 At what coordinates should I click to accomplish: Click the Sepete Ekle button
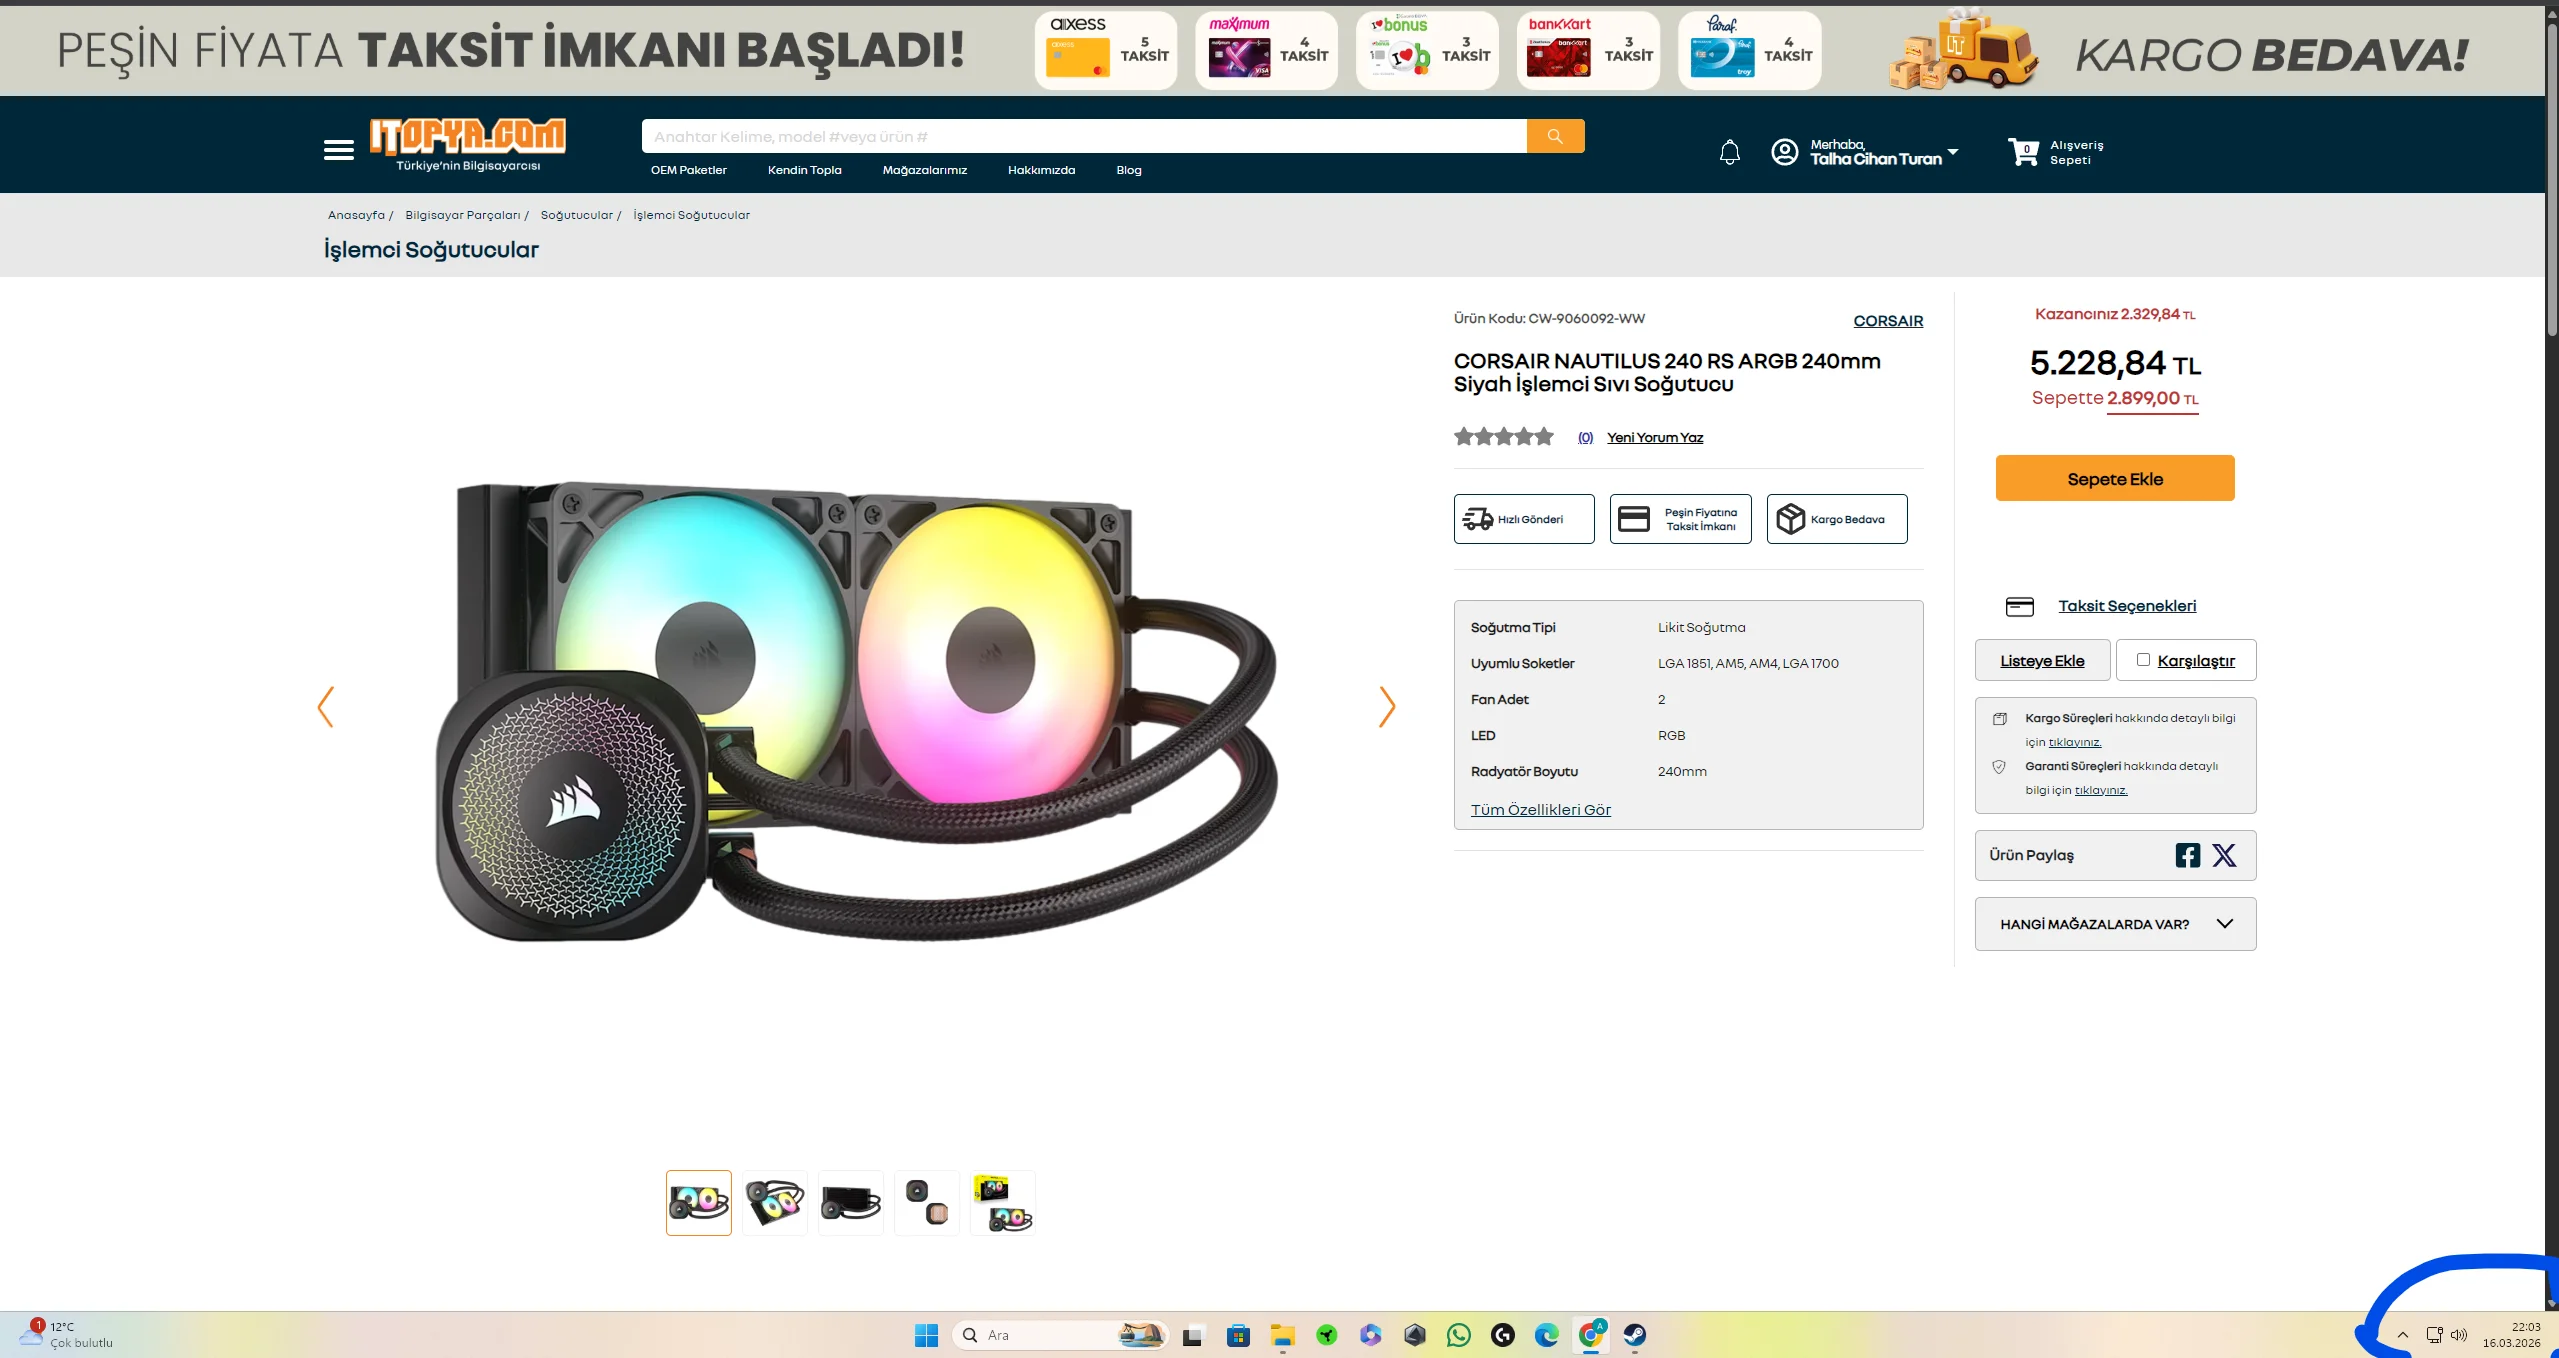[2114, 478]
